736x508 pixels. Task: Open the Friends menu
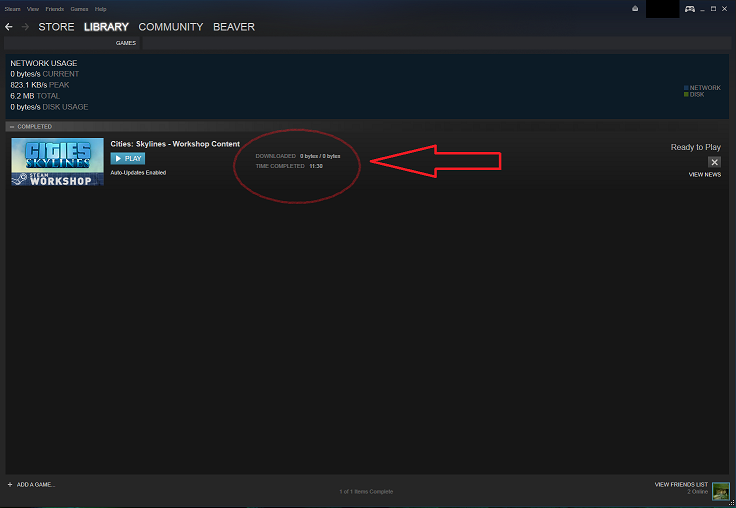[x=54, y=9]
